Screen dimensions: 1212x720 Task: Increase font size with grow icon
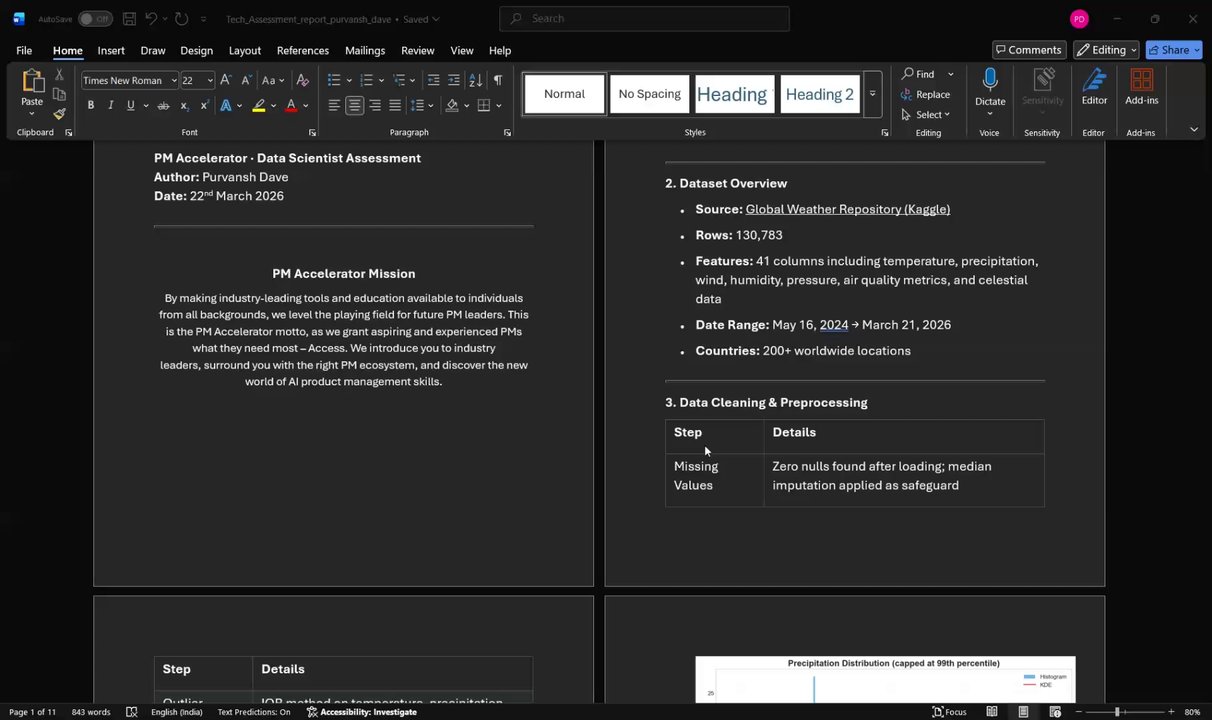tap(225, 80)
